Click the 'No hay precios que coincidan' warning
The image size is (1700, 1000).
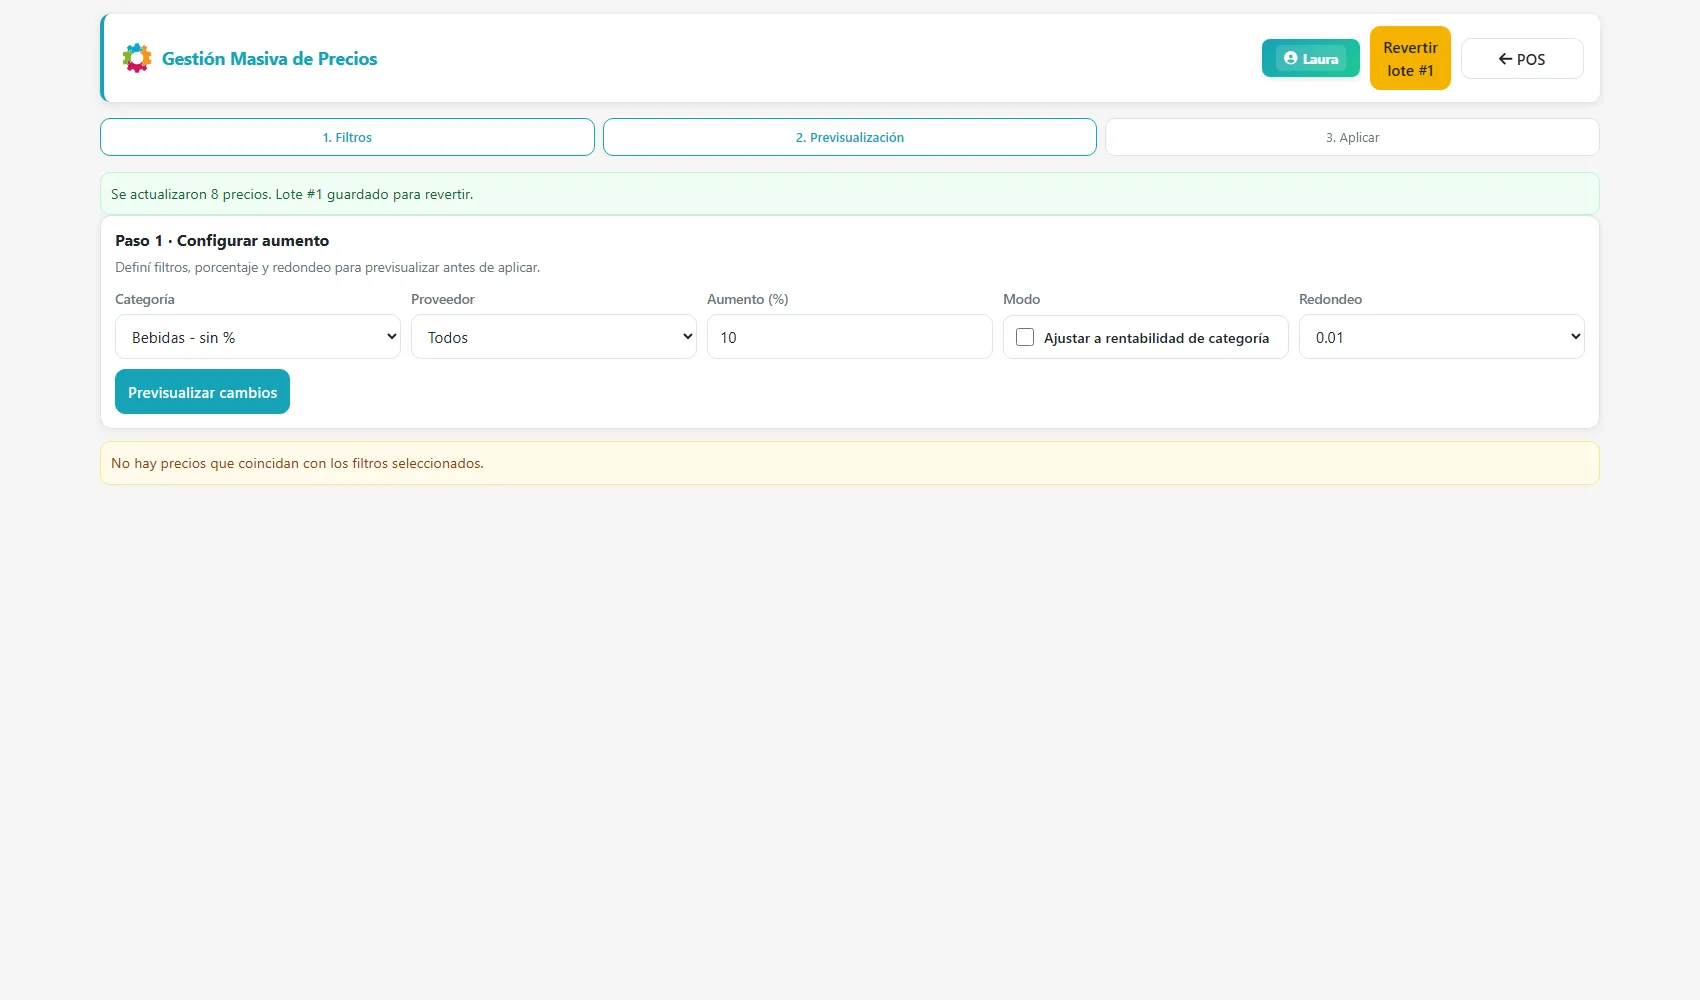850,463
